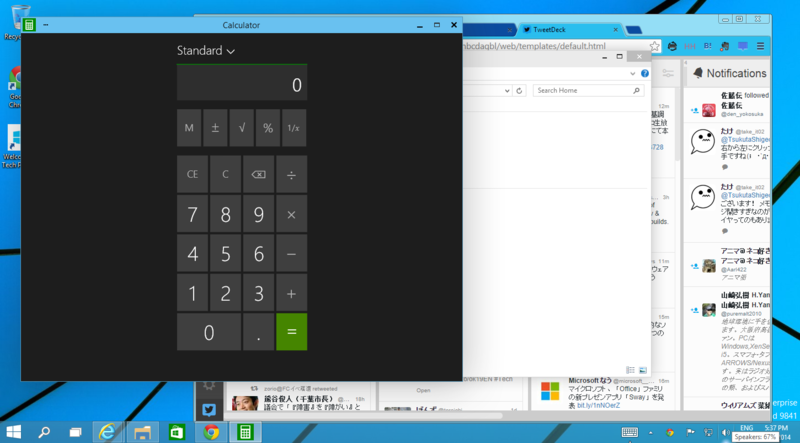
Task: Click the TweetDeck column settings sliders icon
Action: pyautogui.click(x=668, y=73)
